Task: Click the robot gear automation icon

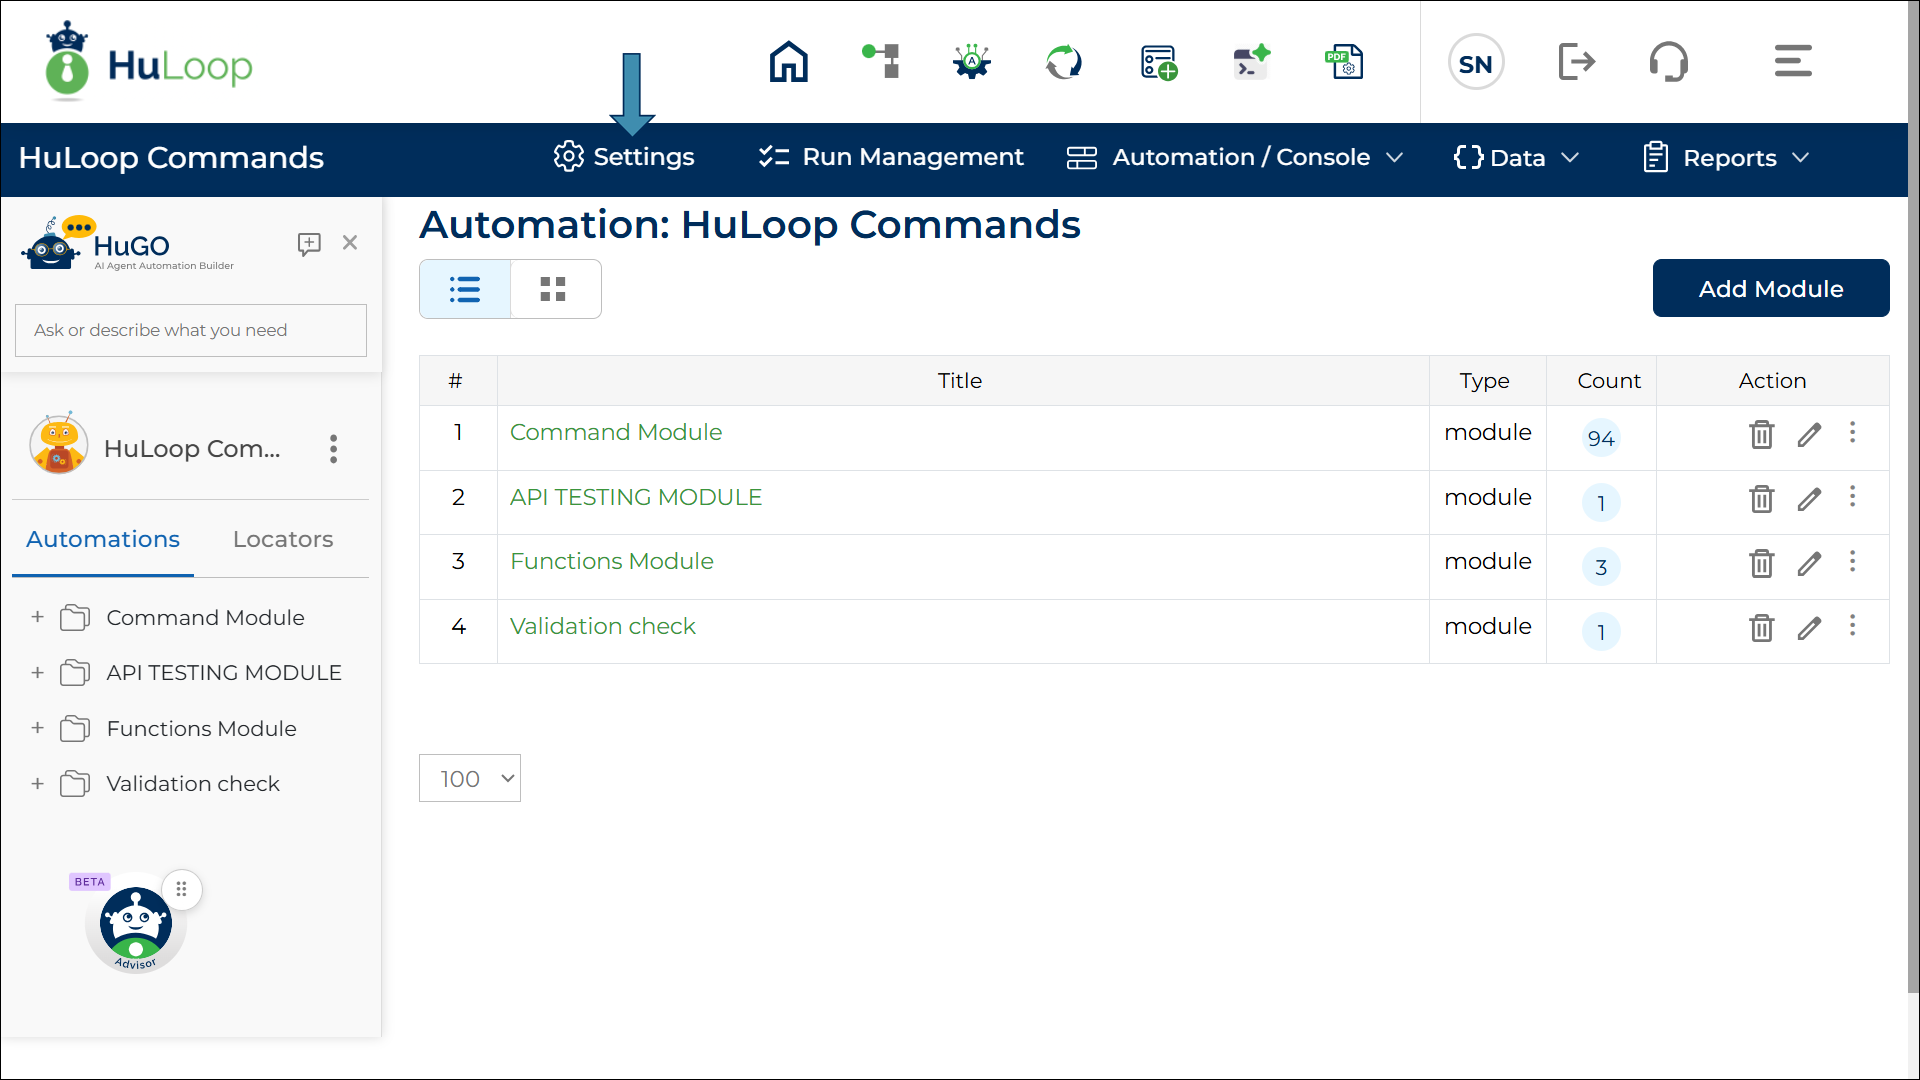Action: click(972, 62)
